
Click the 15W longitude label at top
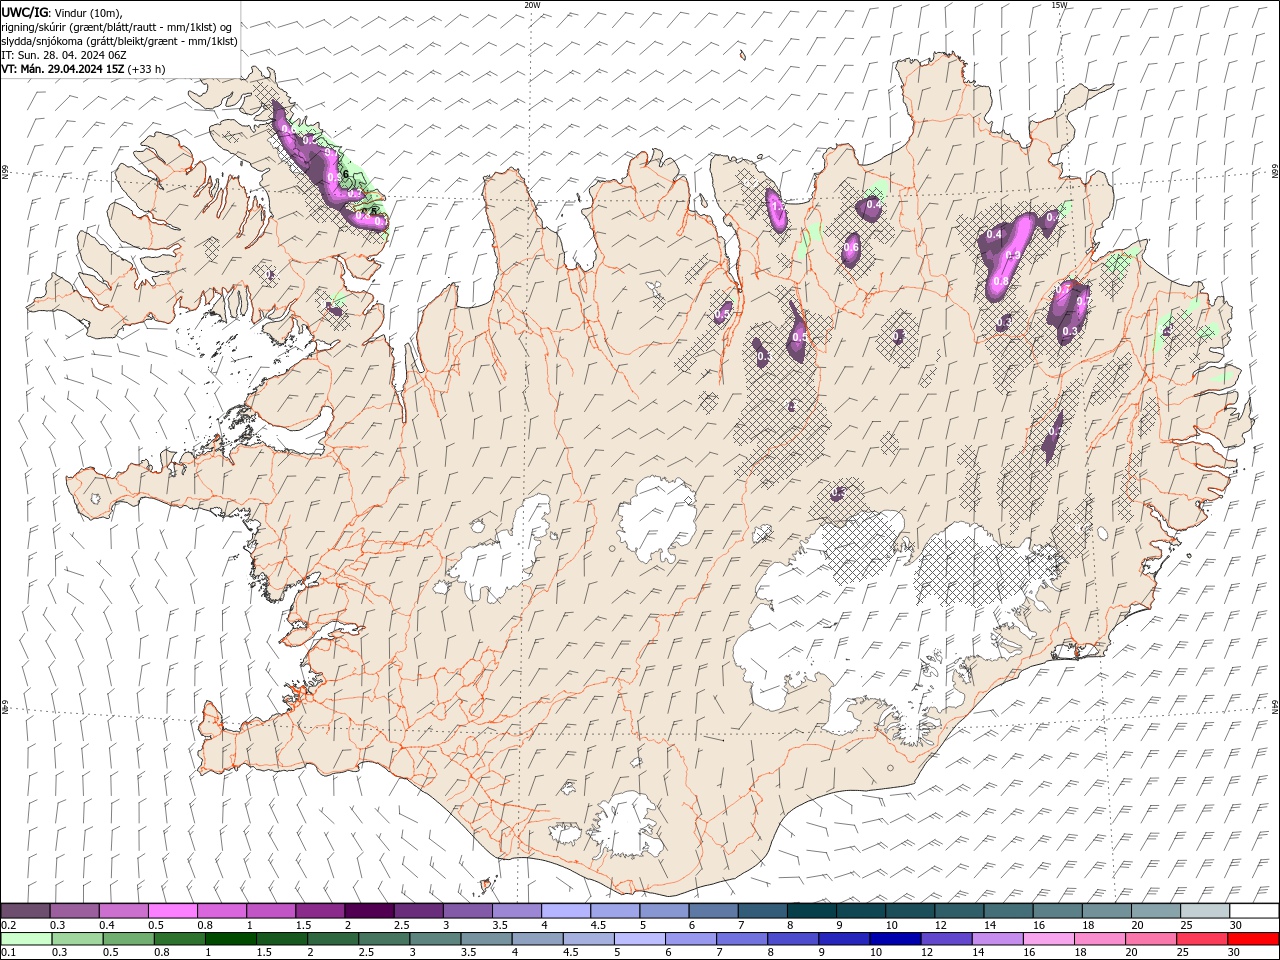(1058, 5)
